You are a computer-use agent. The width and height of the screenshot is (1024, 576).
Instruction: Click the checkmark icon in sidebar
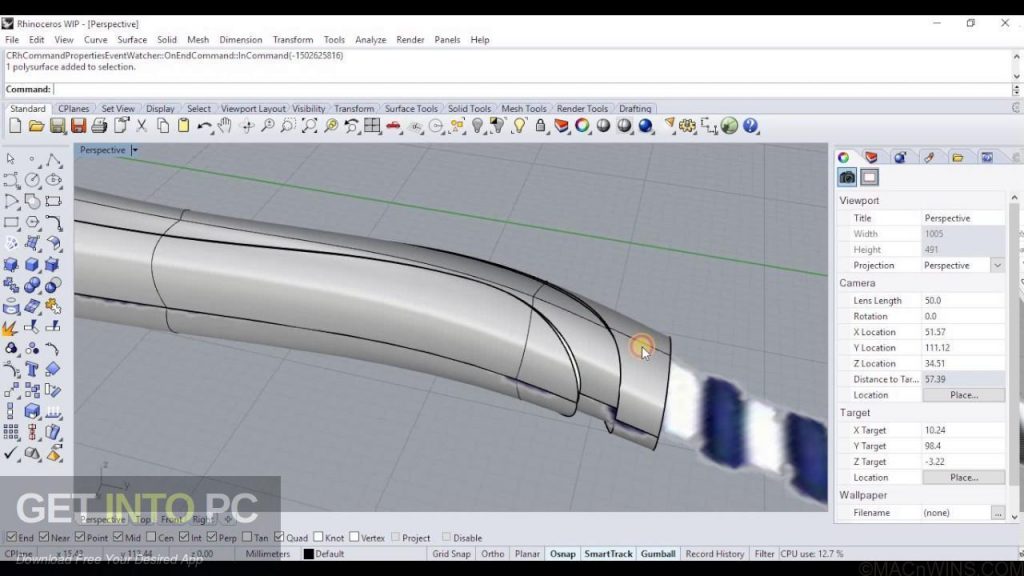pyautogui.click(x=11, y=453)
